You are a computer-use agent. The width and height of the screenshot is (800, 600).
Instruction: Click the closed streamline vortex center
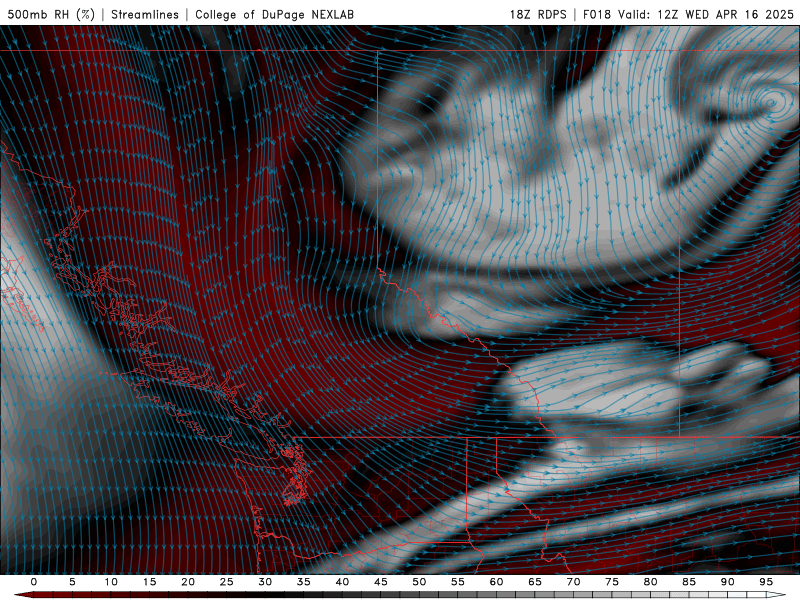(771, 102)
